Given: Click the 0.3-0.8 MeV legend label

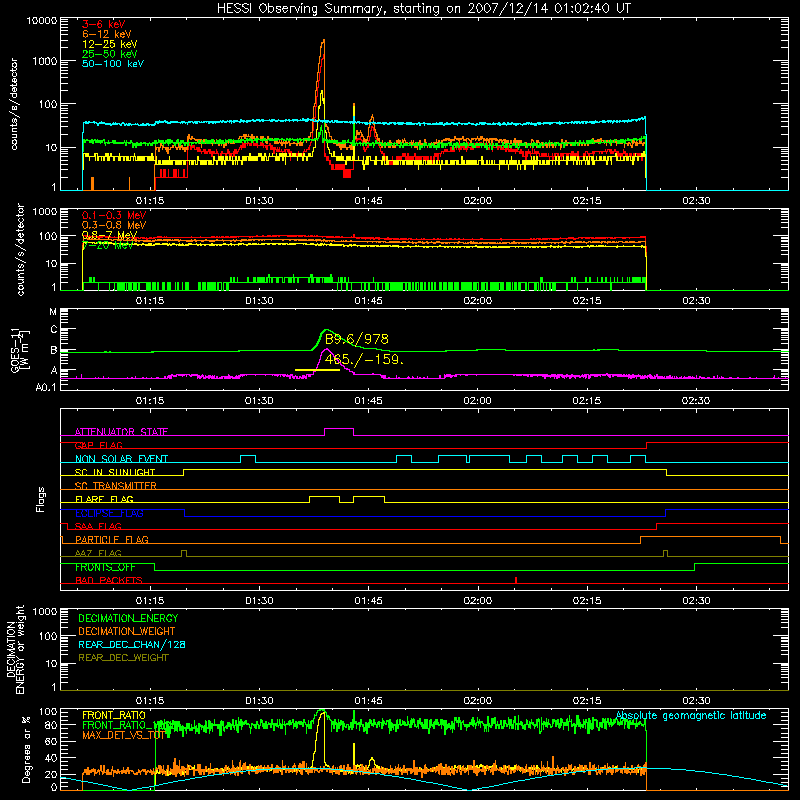Looking at the screenshot, I should (x=113, y=225).
